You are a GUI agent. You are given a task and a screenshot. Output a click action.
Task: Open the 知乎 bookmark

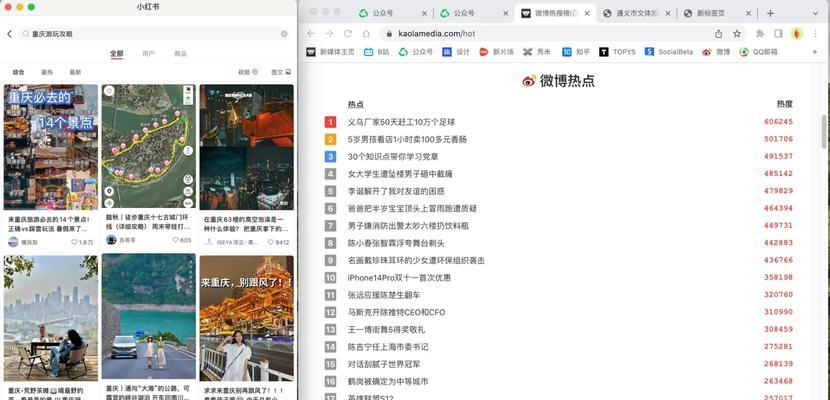point(576,52)
